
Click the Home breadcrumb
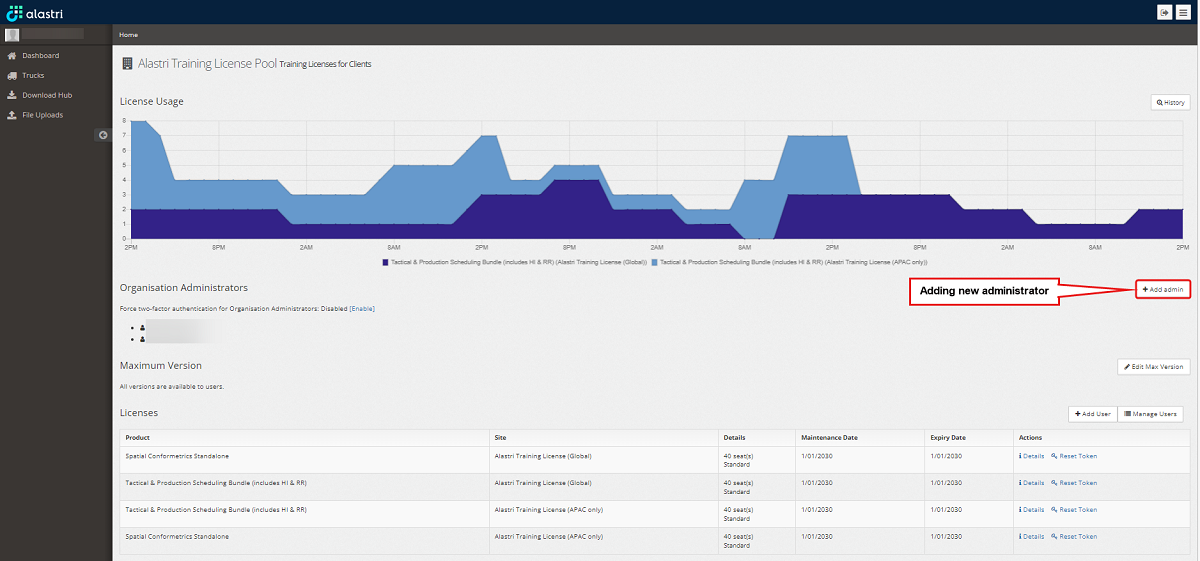129,35
